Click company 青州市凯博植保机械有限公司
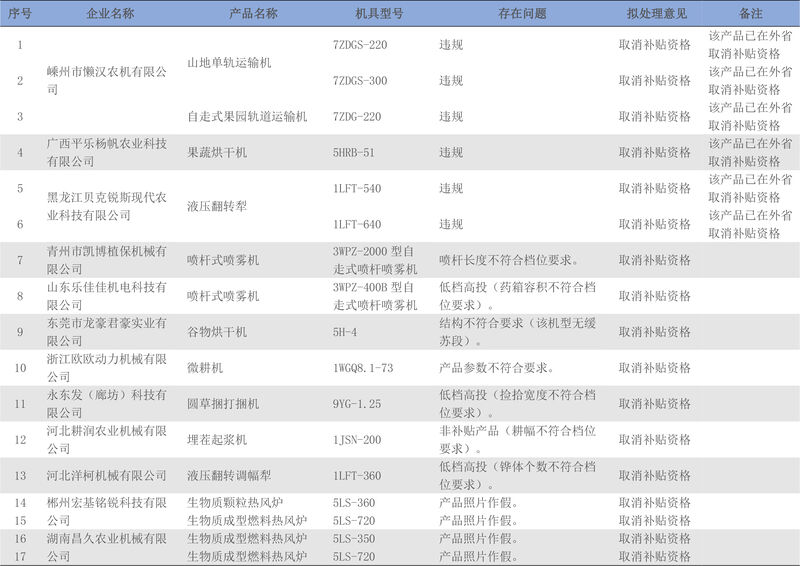The width and height of the screenshot is (800, 566). pos(107,260)
